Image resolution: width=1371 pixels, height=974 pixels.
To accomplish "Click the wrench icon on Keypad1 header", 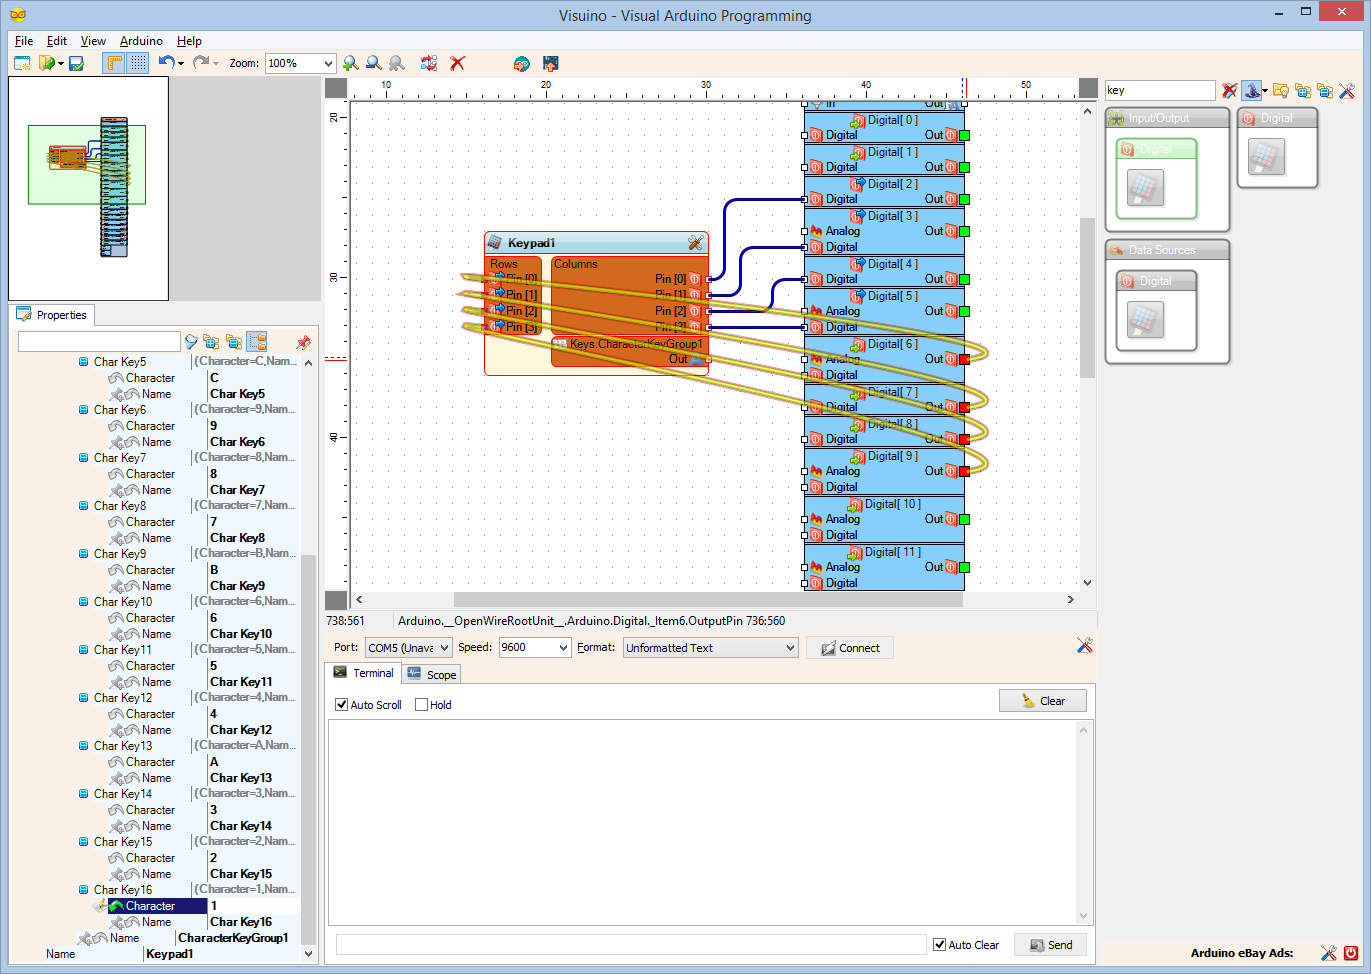I will pos(696,242).
